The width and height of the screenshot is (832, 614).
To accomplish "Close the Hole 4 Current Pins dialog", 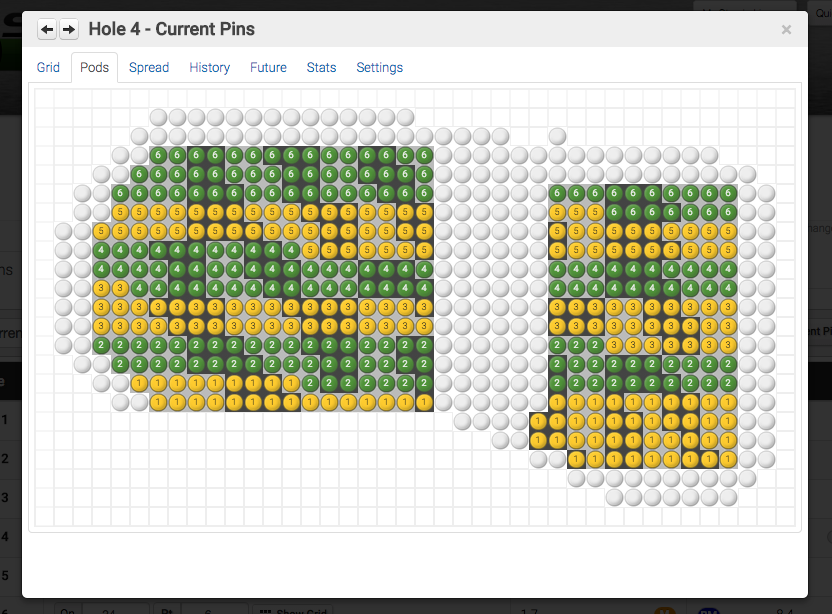I will coord(786,30).
